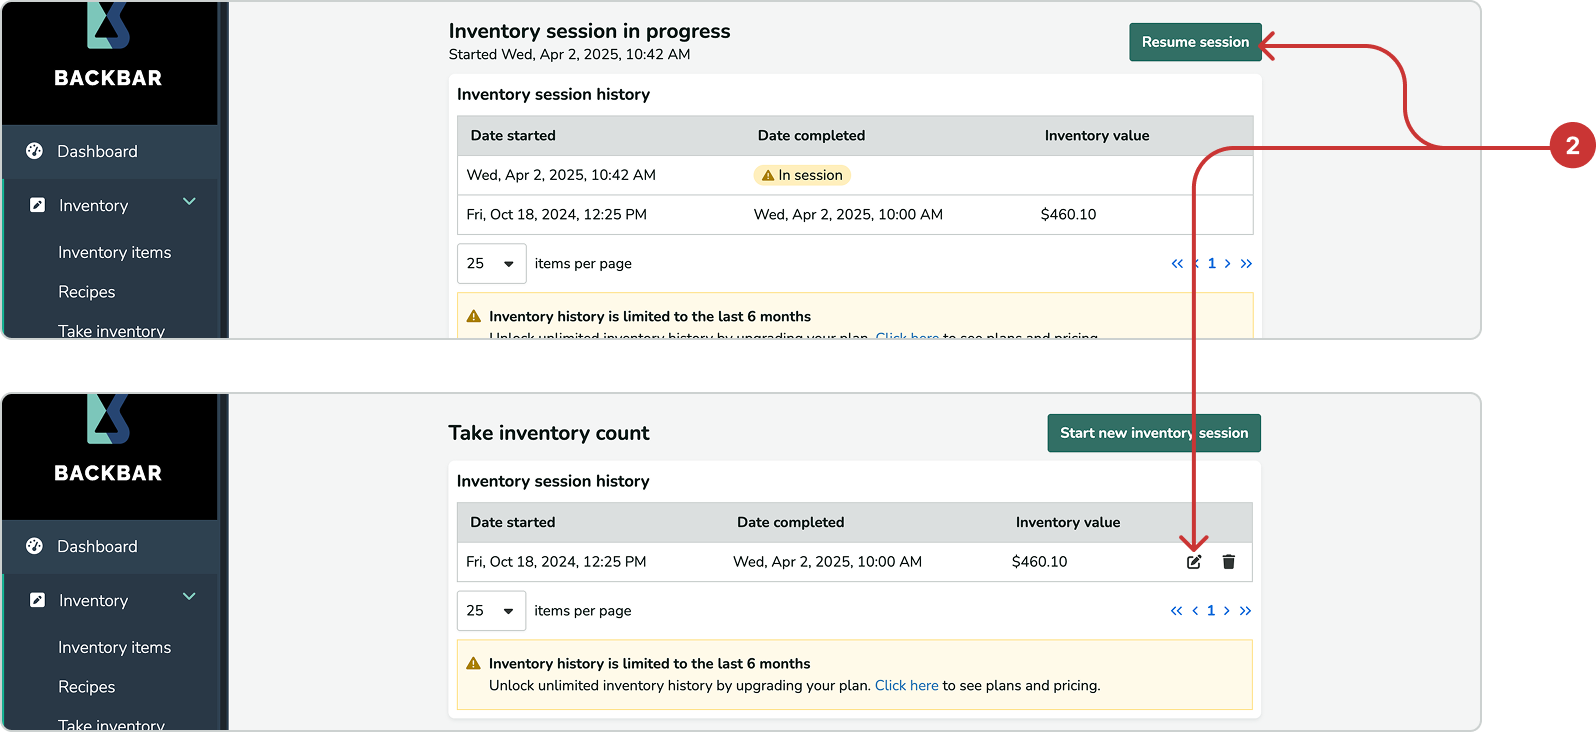Click warning icon in bottom history limit notice
This screenshot has width=1596, height=732.
474,664
